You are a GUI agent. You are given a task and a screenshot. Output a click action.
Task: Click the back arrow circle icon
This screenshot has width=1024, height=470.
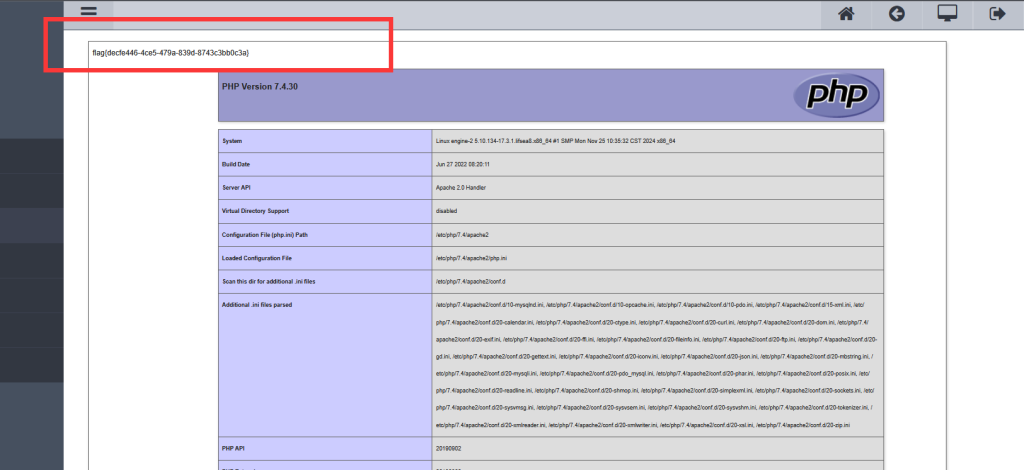coord(897,14)
